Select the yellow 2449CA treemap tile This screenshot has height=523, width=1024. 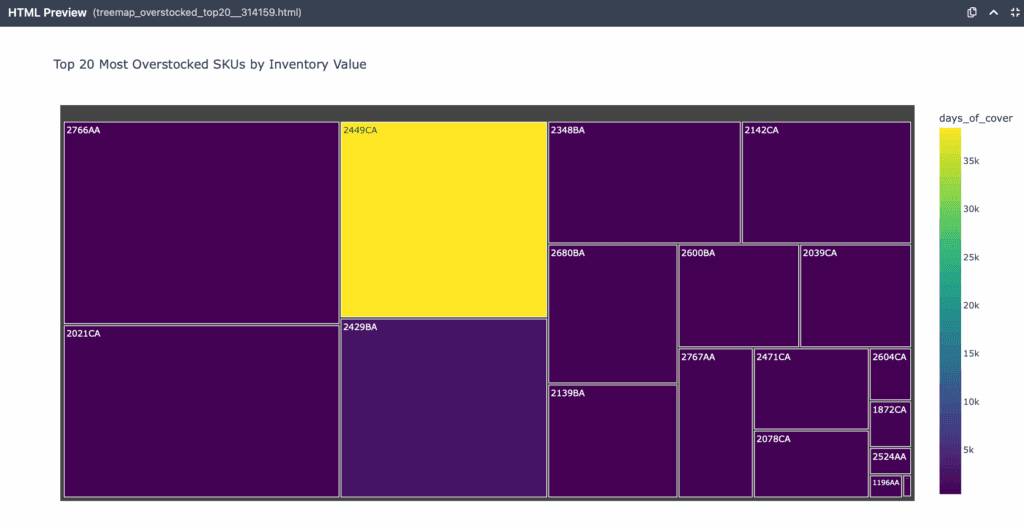point(443,220)
